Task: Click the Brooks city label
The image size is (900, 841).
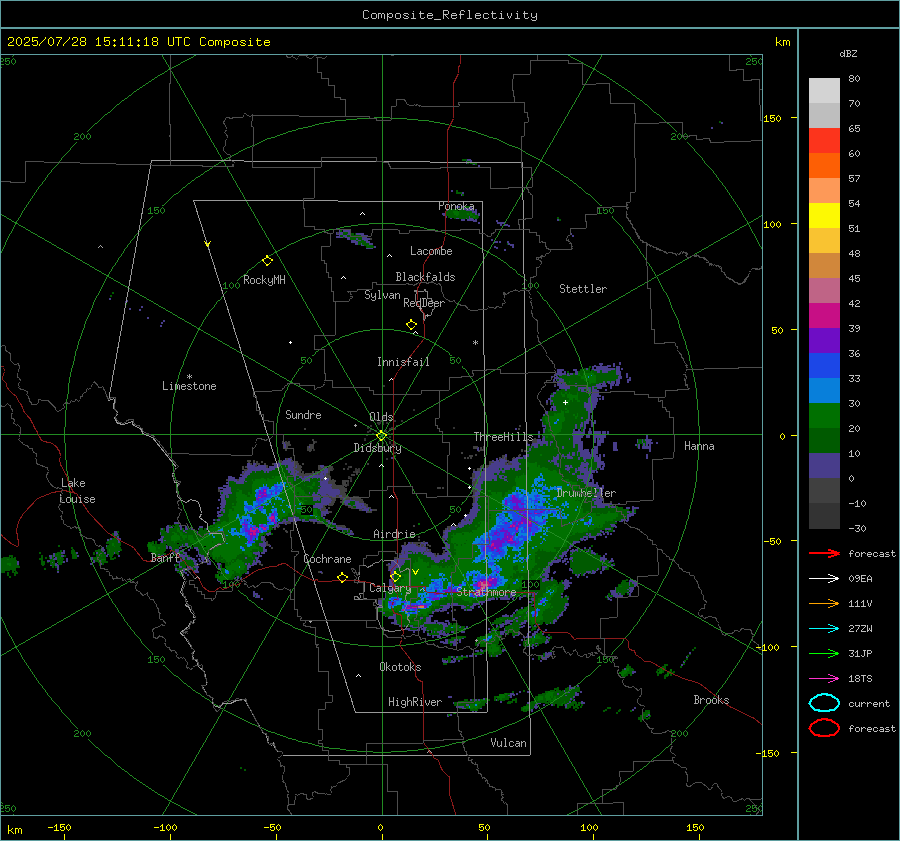Action: click(x=711, y=700)
